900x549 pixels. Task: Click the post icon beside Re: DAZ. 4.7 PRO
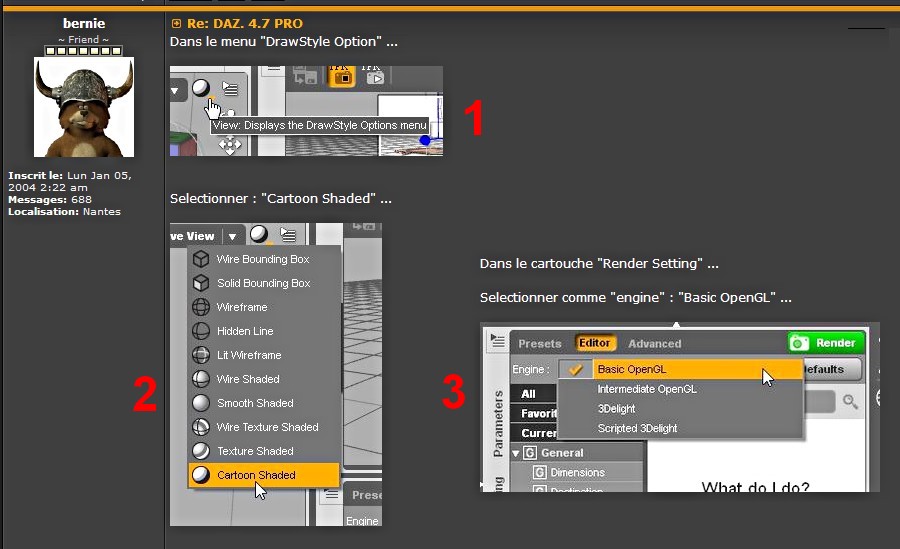pyautogui.click(x=176, y=24)
